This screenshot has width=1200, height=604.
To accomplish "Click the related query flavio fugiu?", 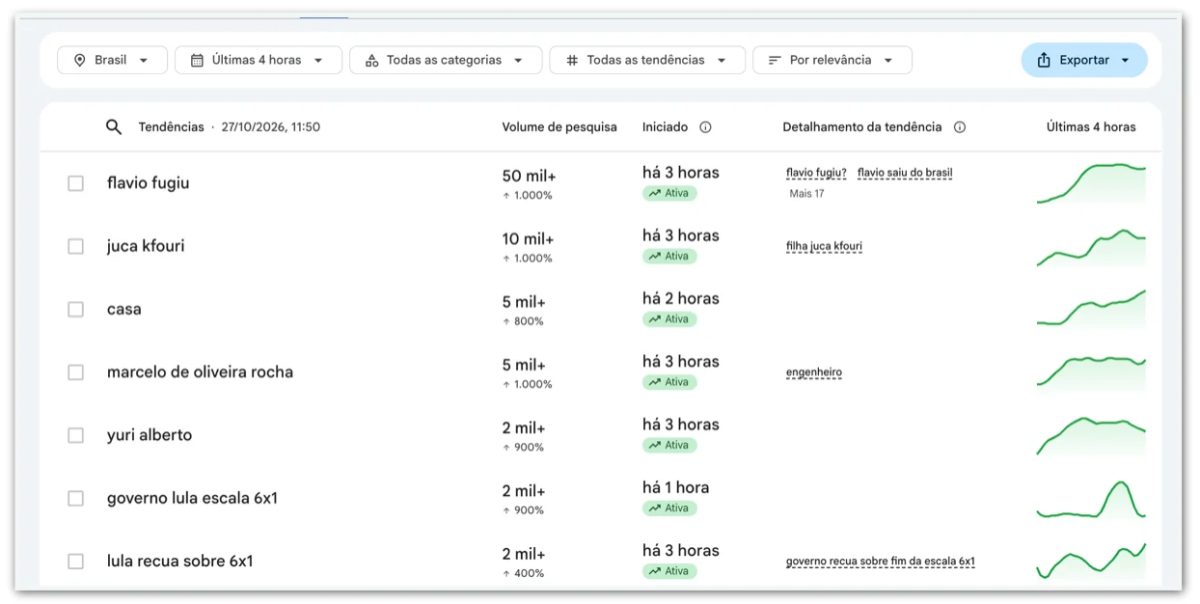I will click(816, 173).
